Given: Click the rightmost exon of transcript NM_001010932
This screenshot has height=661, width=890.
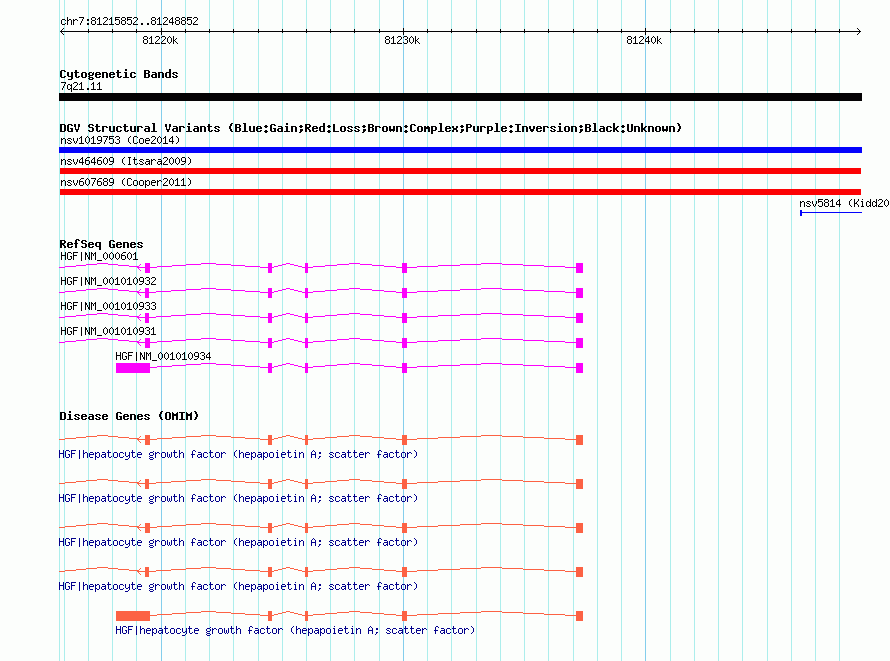Looking at the screenshot, I should tap(580, 293).
